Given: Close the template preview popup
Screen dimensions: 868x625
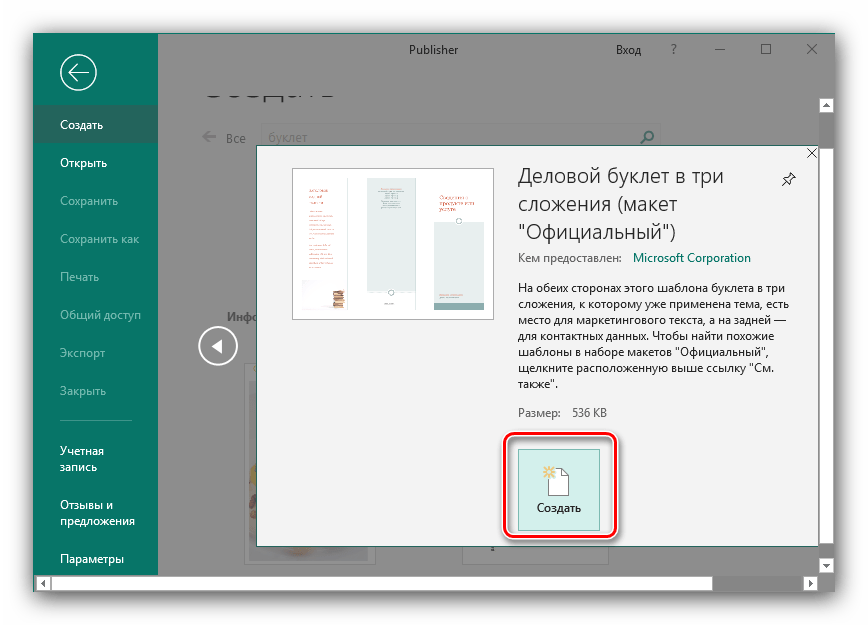Looking at the screenshot, I should [x=812, y=153].
